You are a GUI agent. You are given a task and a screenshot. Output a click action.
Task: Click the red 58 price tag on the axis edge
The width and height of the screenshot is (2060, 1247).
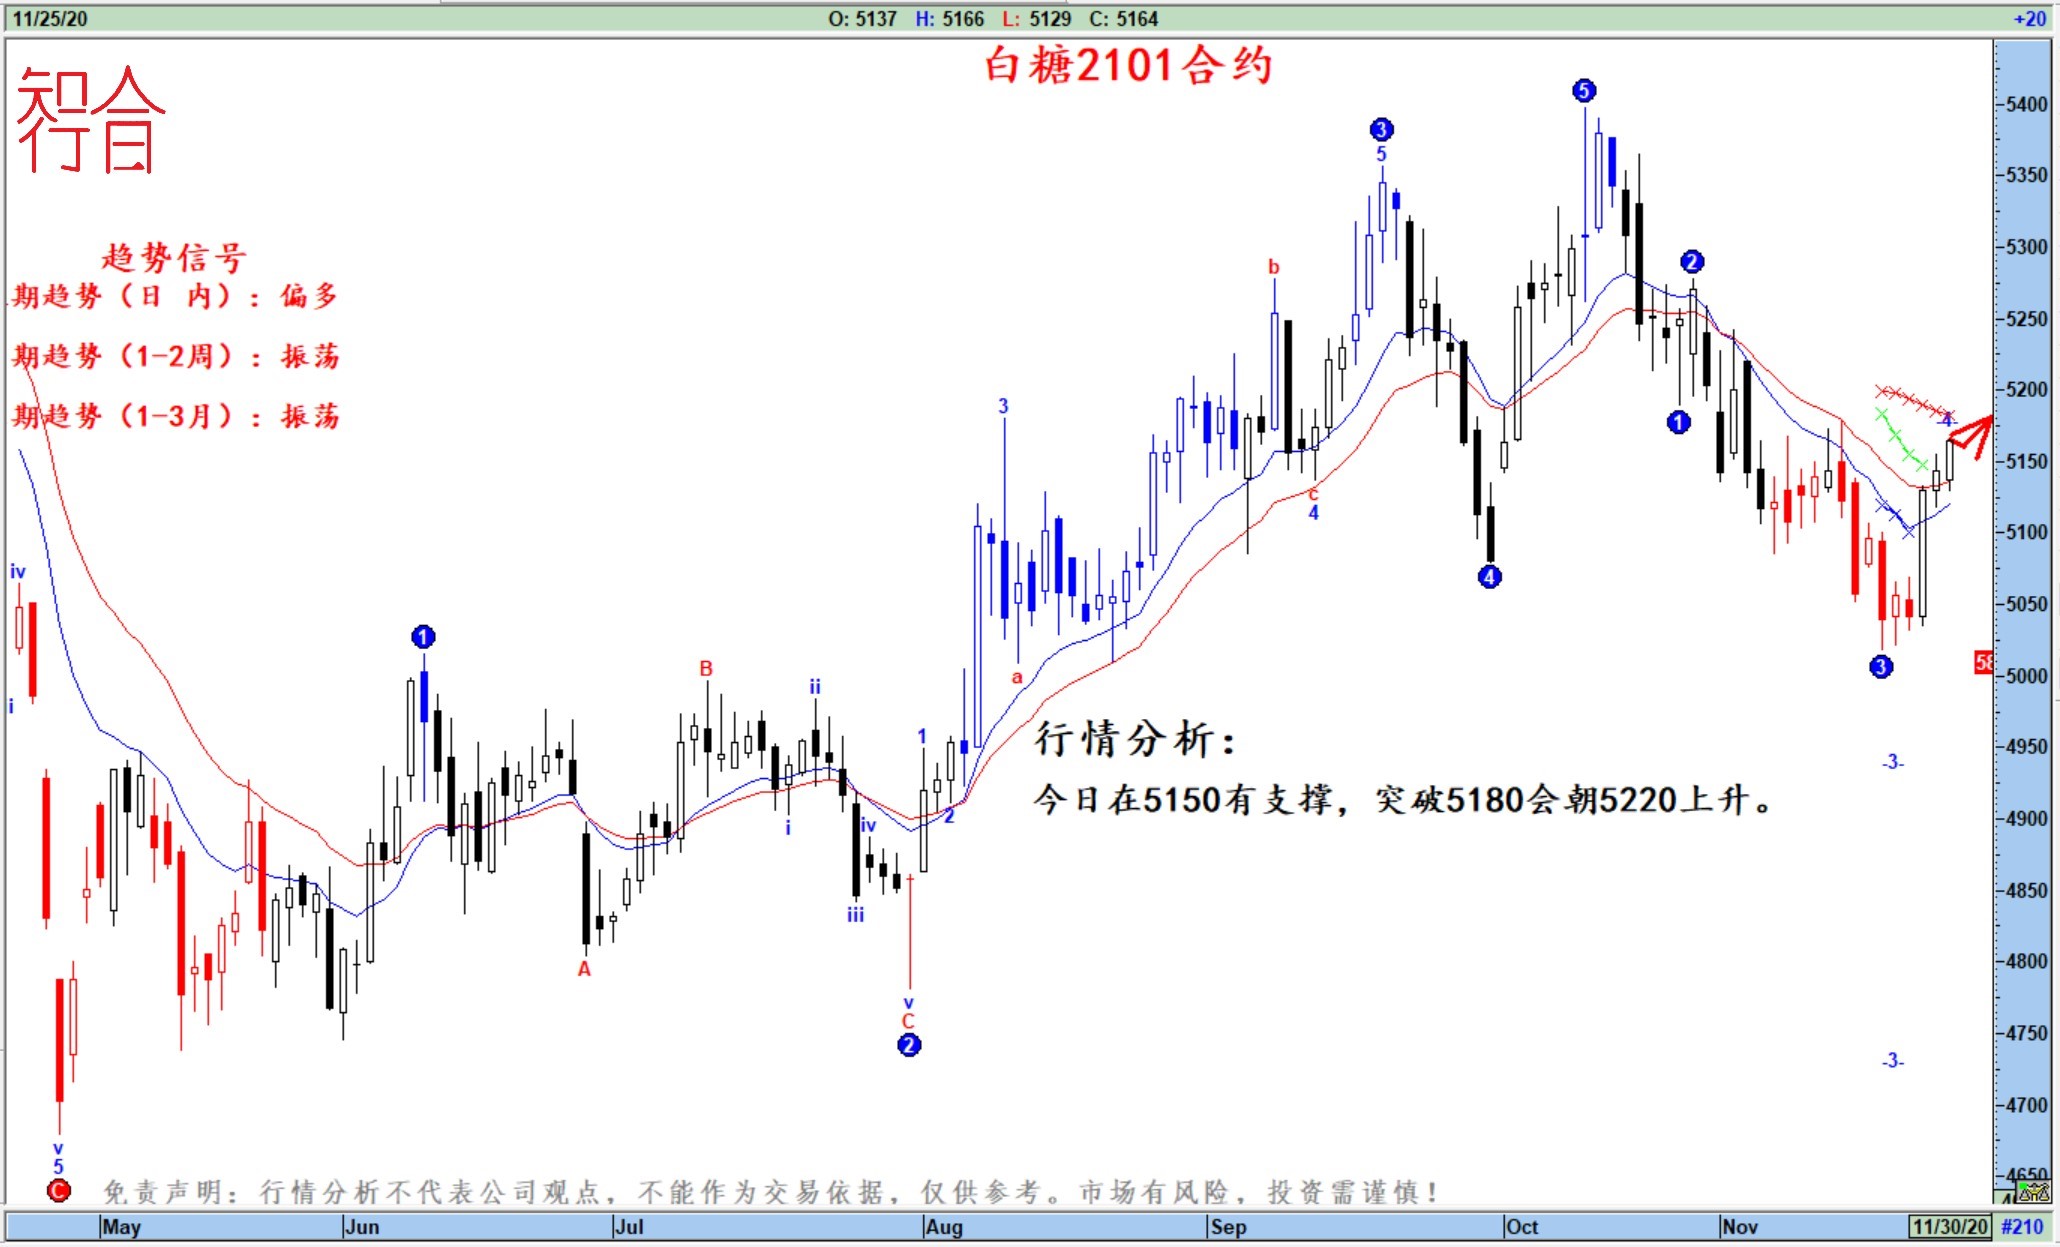click(x=1983, y=662)
